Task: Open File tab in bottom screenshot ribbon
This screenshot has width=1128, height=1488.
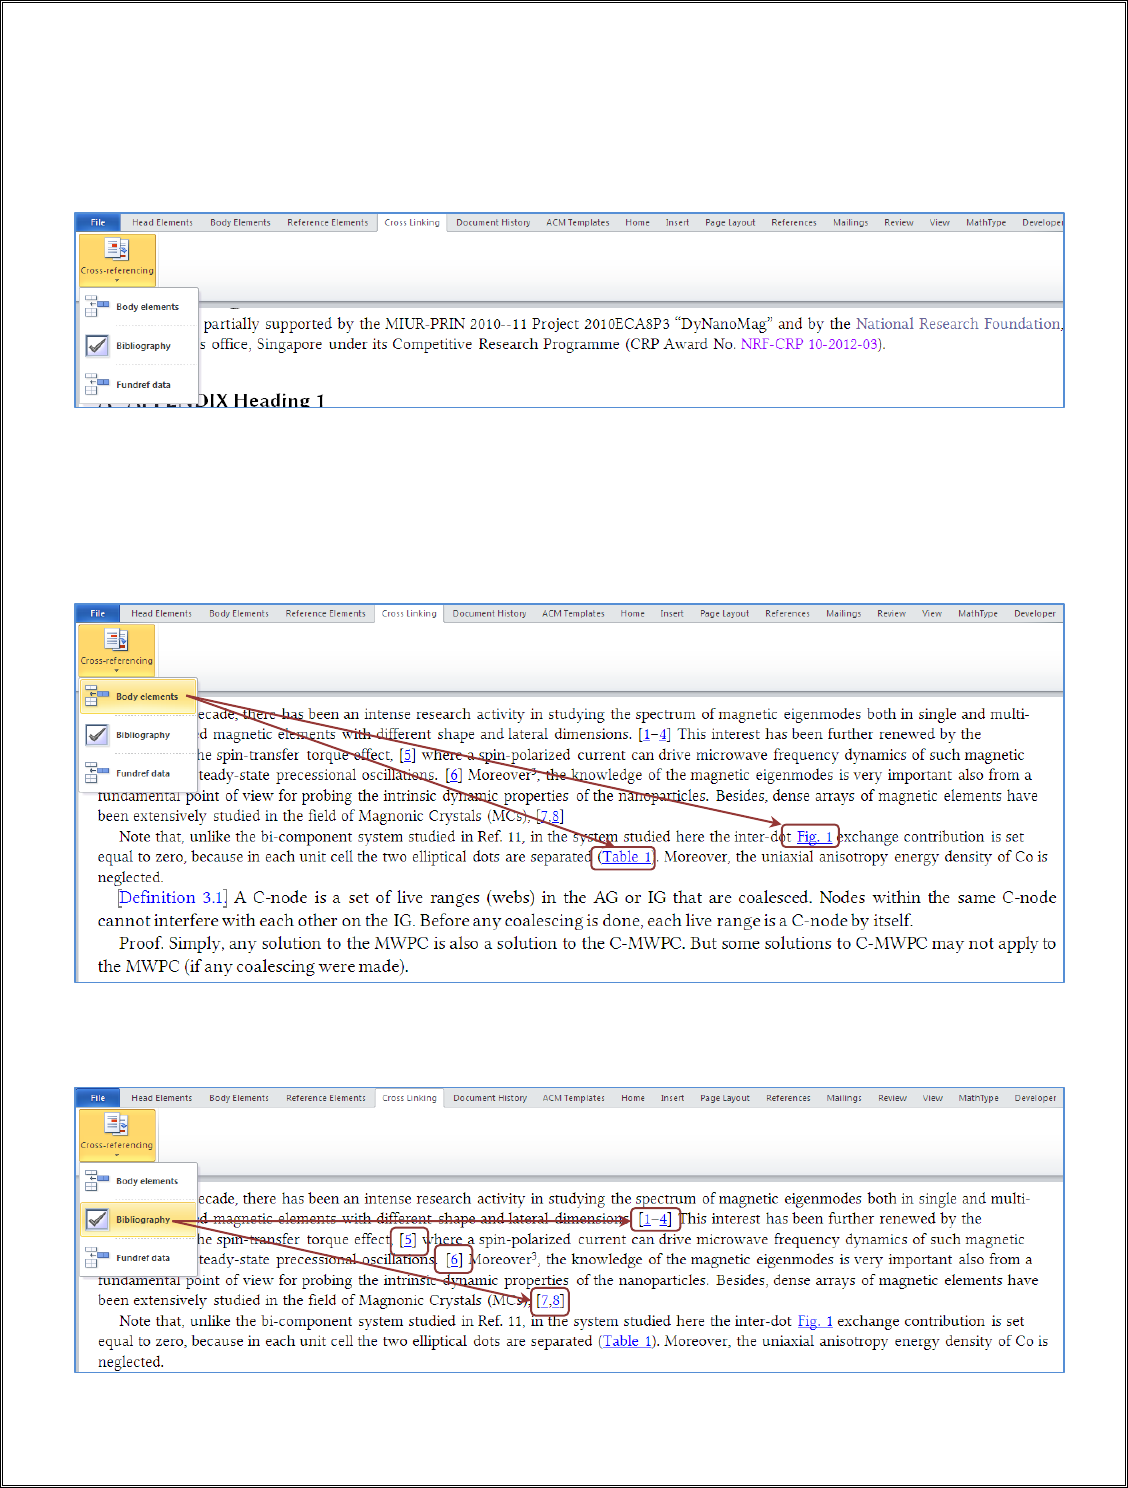Action: [x=98, y=1098]
